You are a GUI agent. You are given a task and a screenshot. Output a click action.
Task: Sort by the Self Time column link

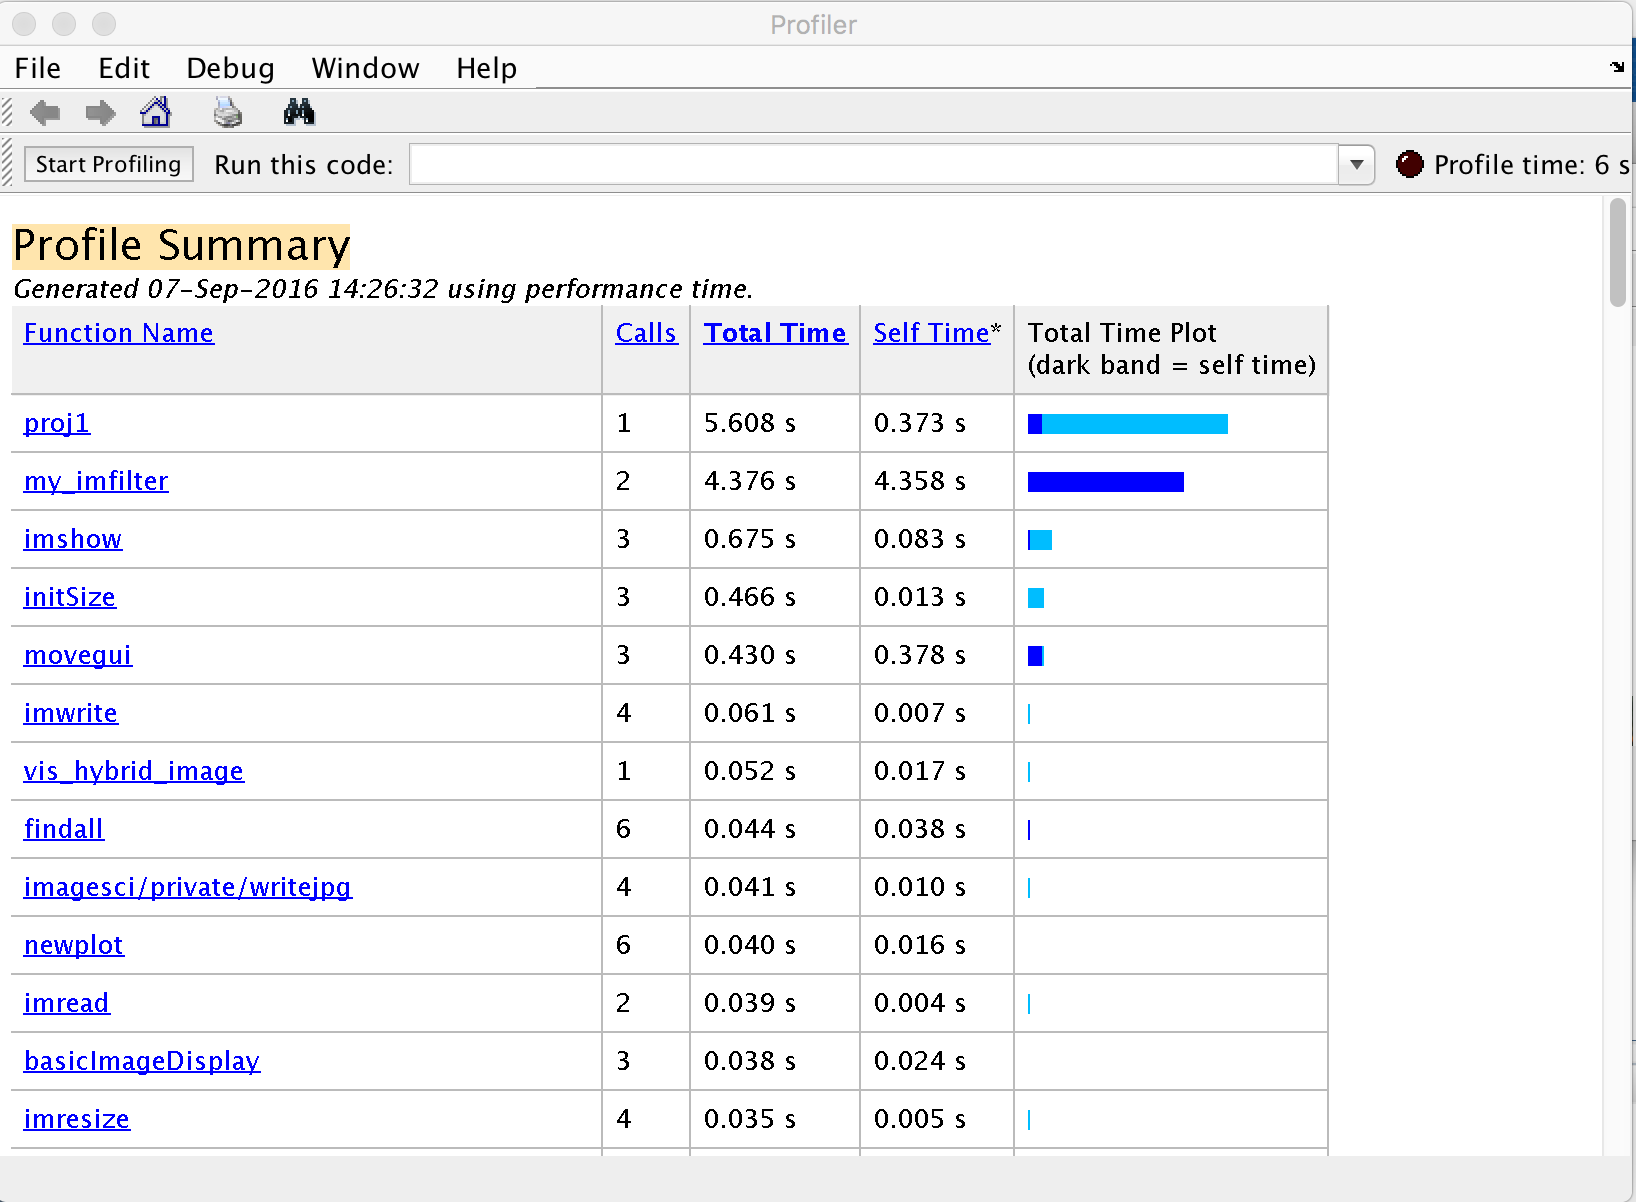pyautogui.click(x=931, y=333)
